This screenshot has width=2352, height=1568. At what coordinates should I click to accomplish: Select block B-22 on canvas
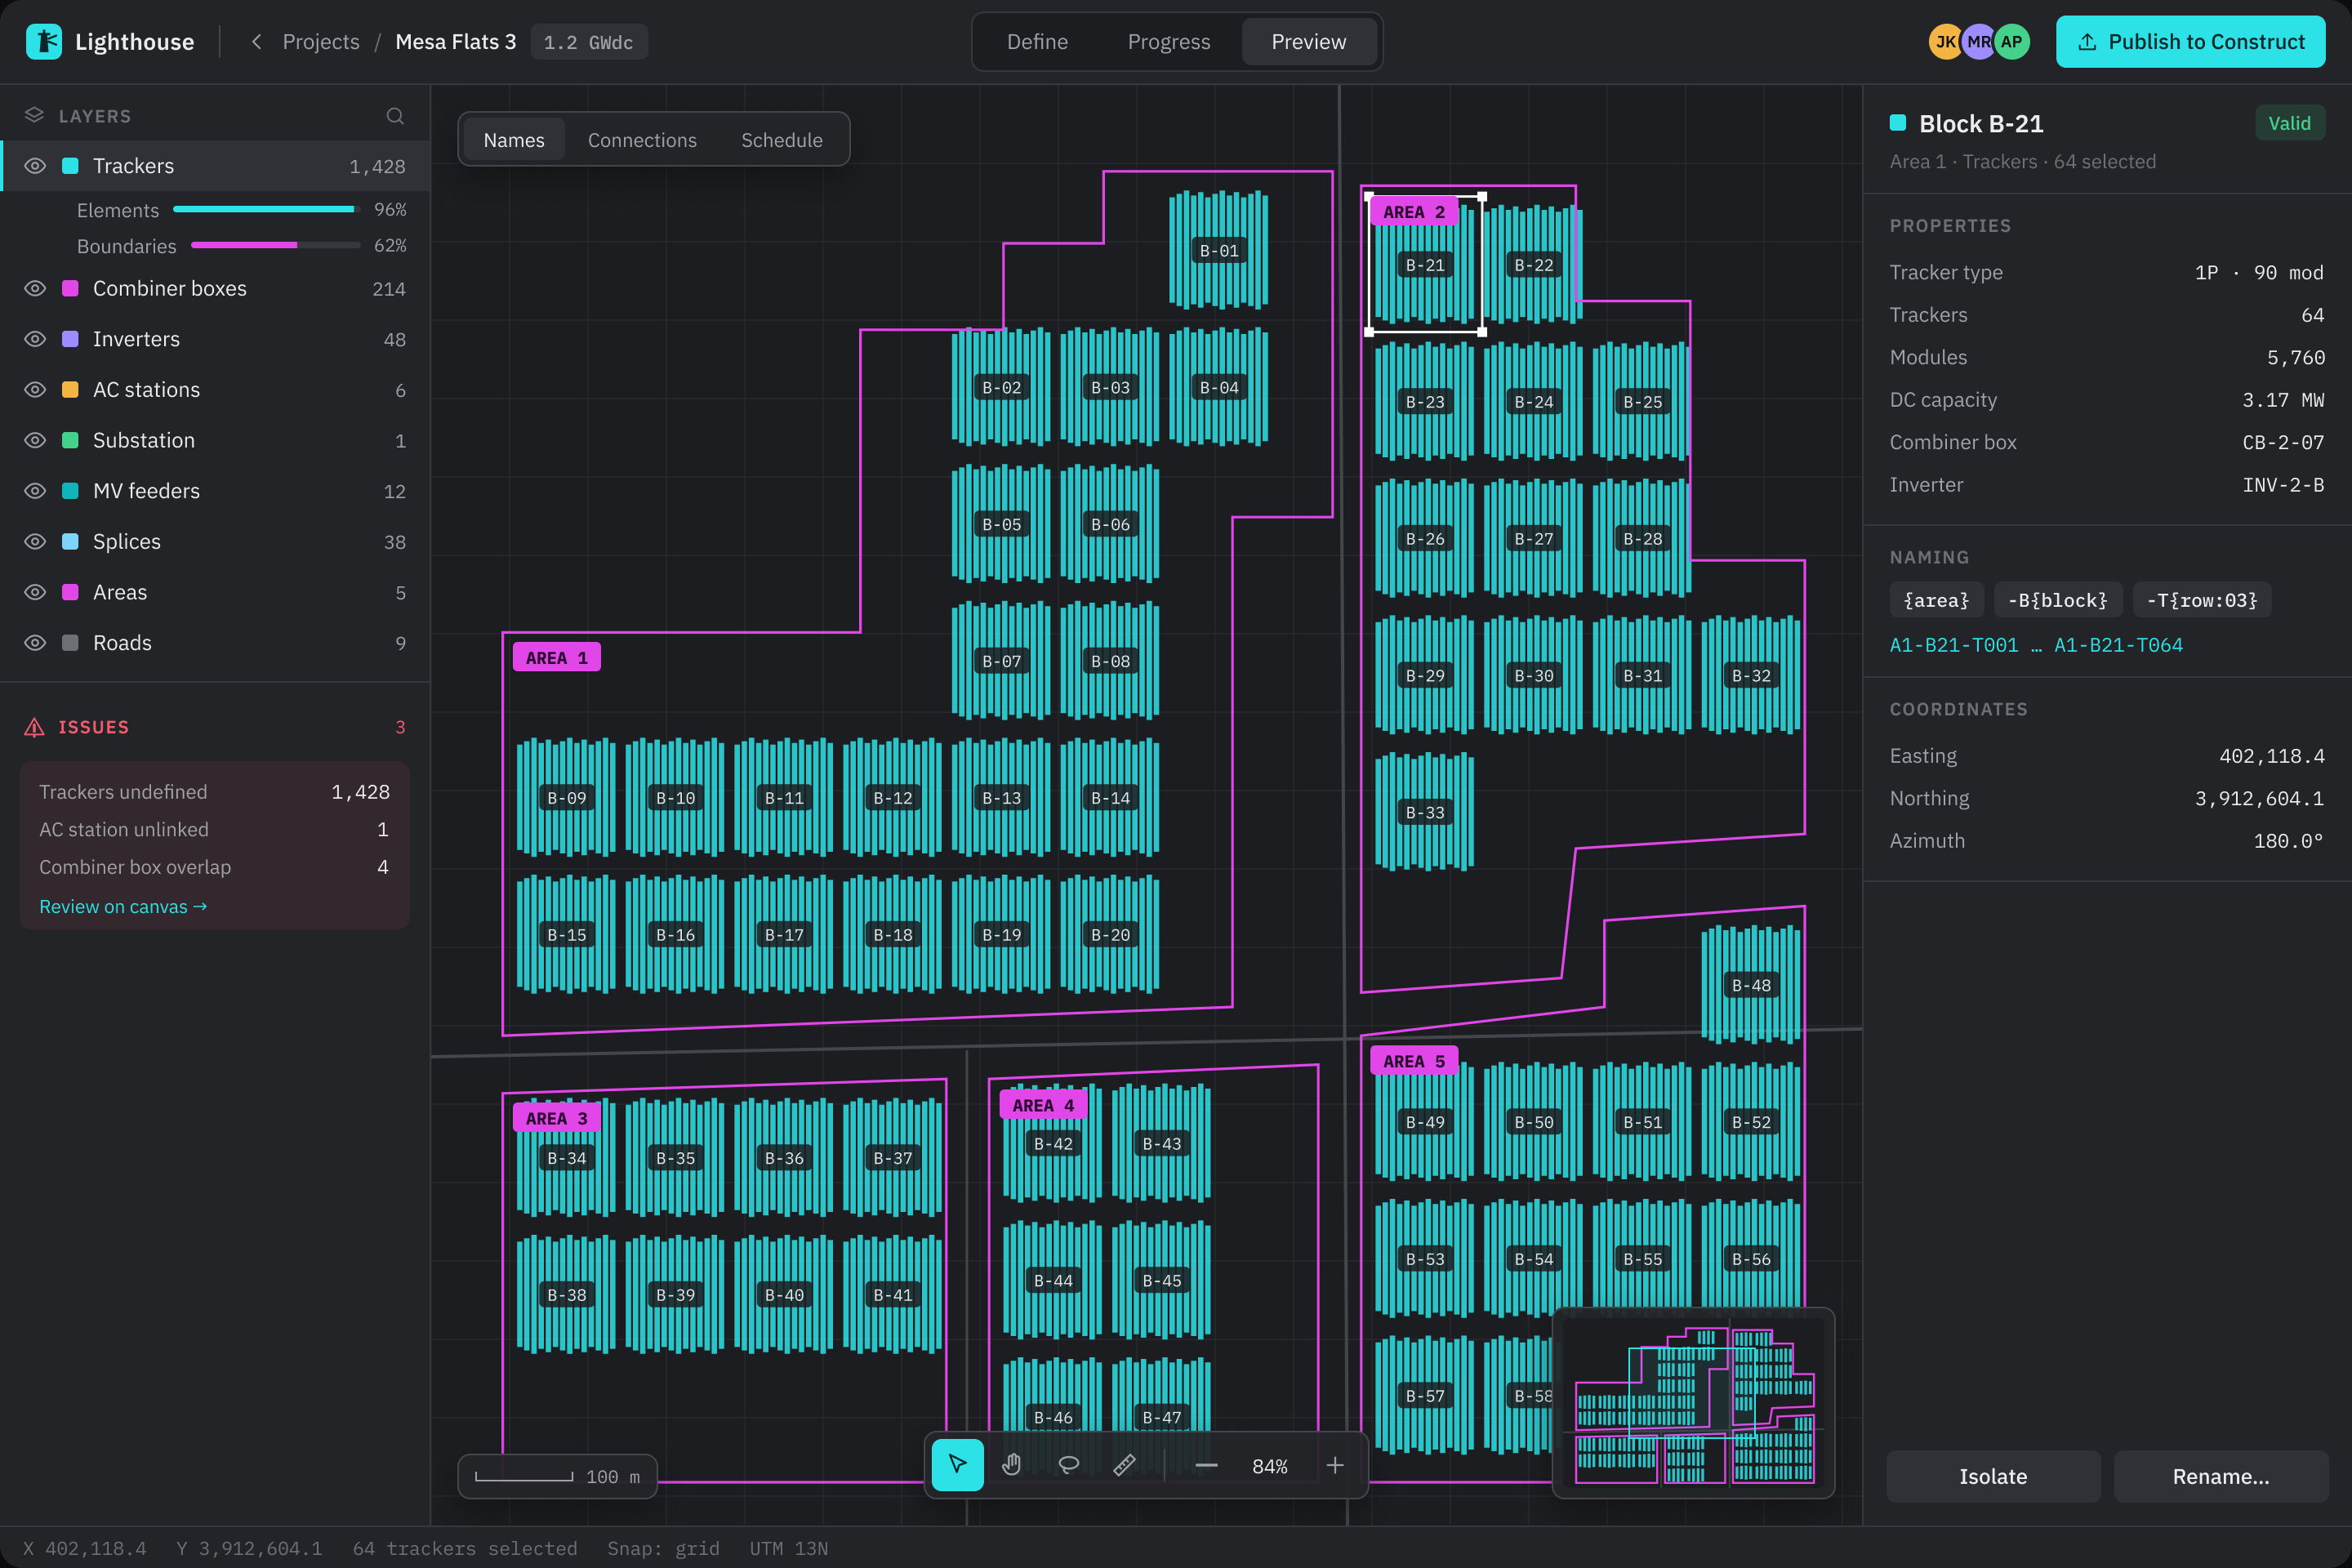coord(1532,264)
